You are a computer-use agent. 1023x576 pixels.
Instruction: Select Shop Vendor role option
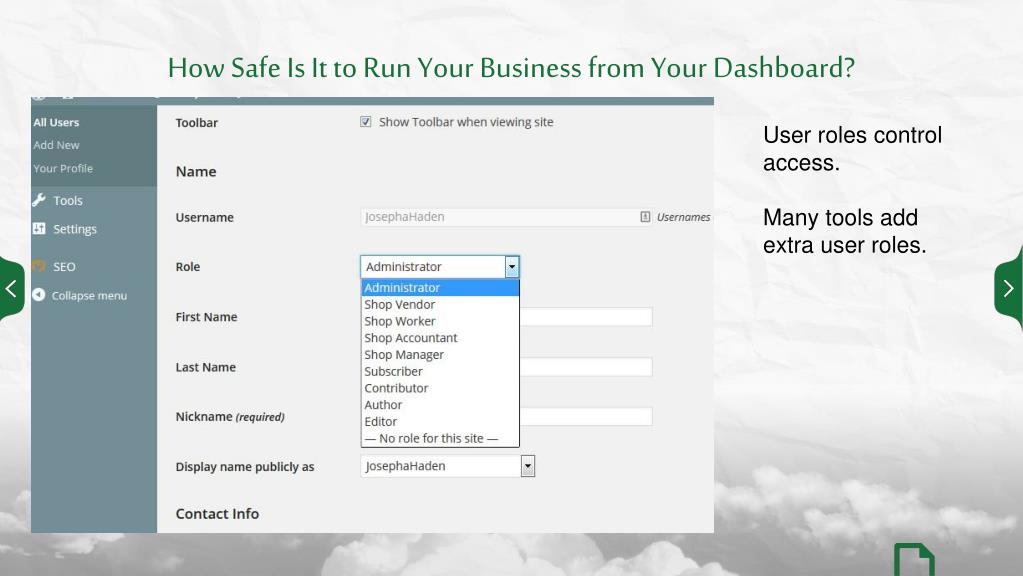(440, 305)
